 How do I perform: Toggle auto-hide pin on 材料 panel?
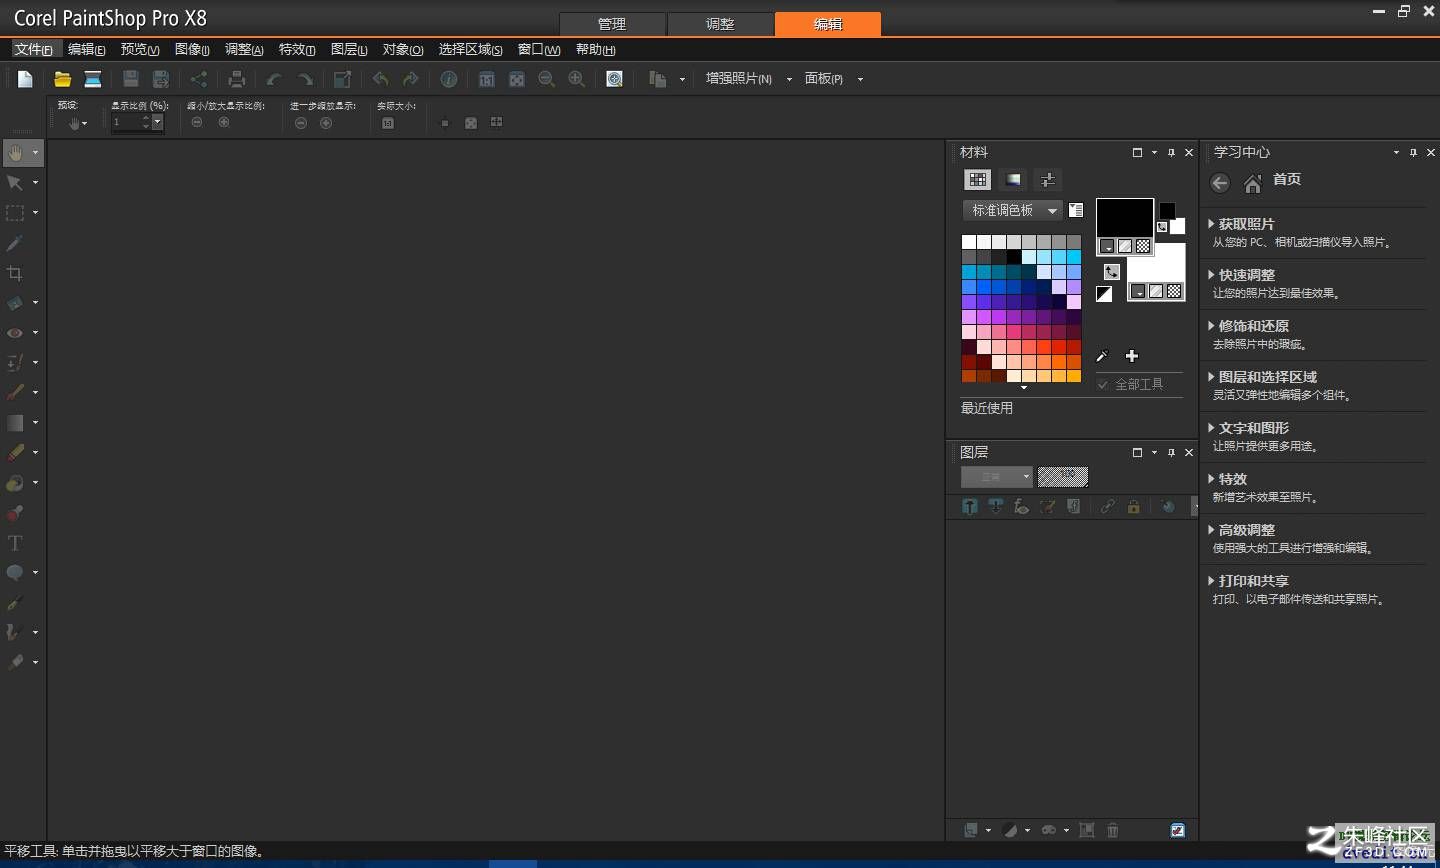[x=1171, y=153]
